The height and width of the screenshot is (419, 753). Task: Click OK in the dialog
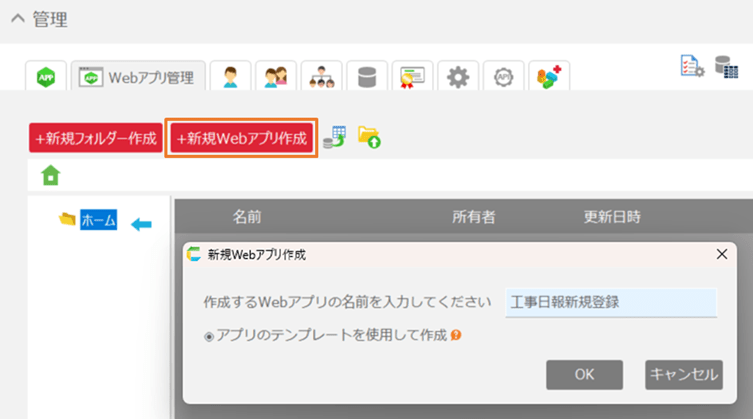584,375
